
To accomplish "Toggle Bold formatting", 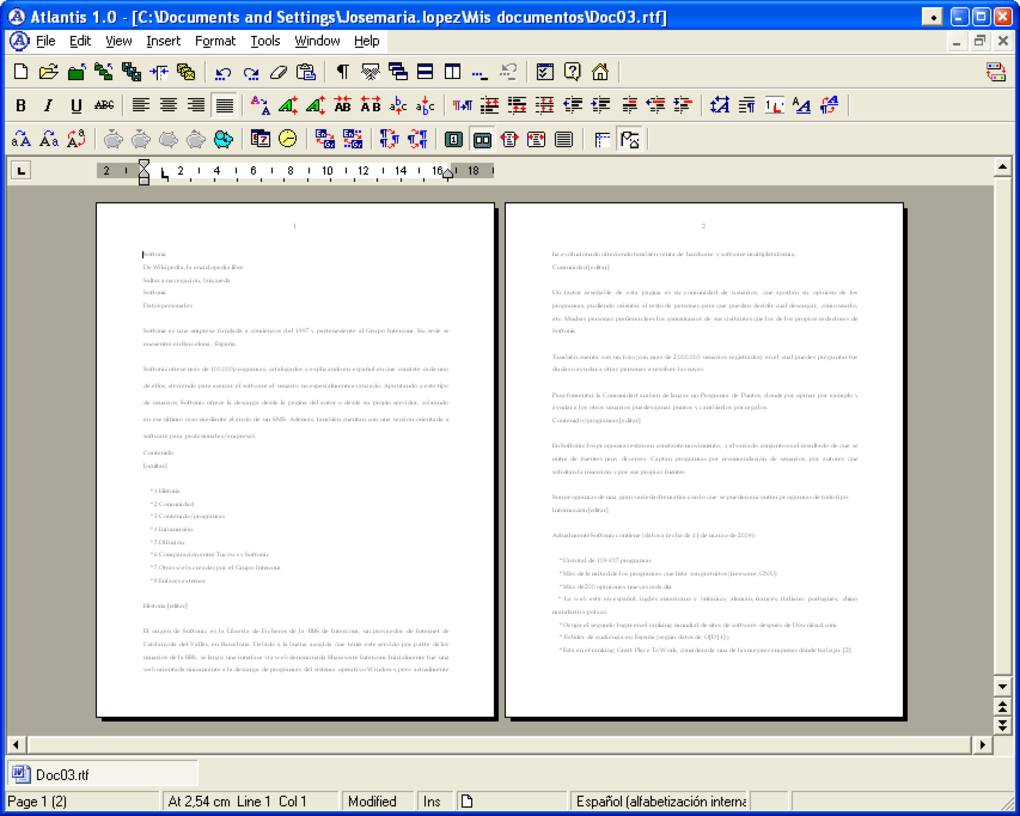I will (21, 105).
